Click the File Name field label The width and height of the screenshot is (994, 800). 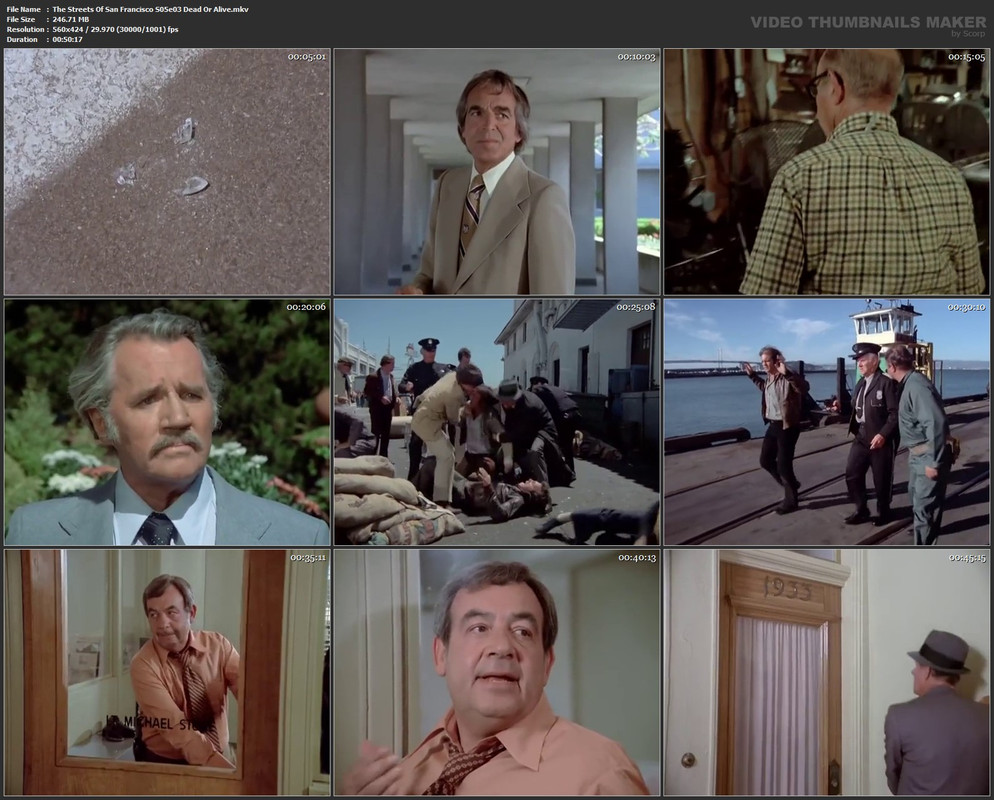click(x=23, y=9)
